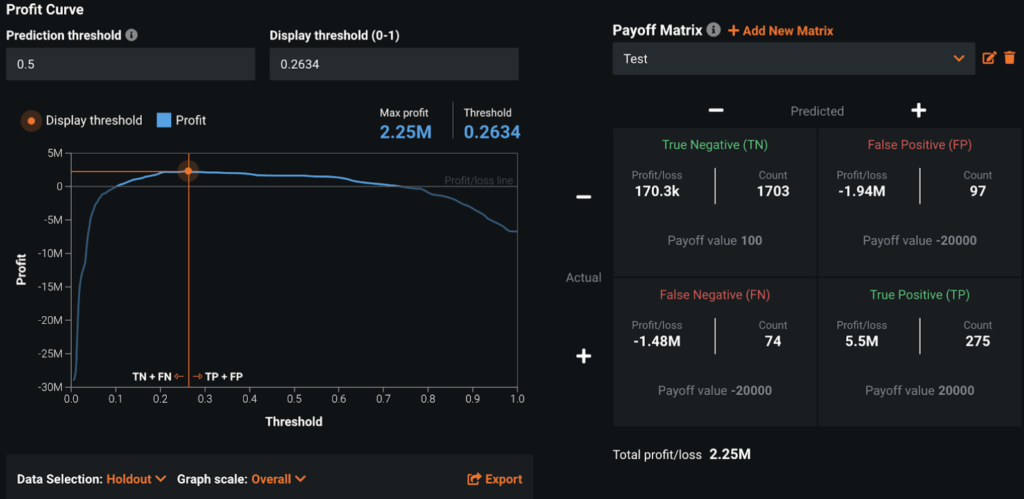Click the Export arrow icon

474,479
